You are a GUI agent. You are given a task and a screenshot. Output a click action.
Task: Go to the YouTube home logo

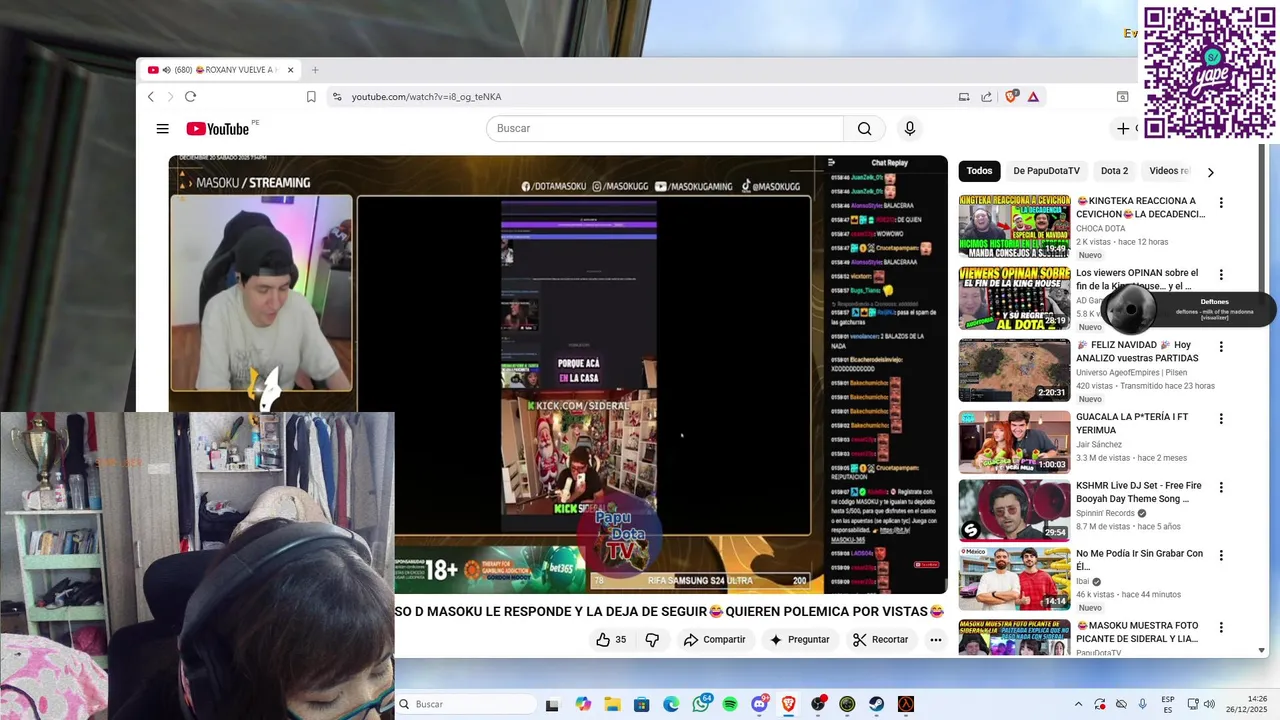218,128
